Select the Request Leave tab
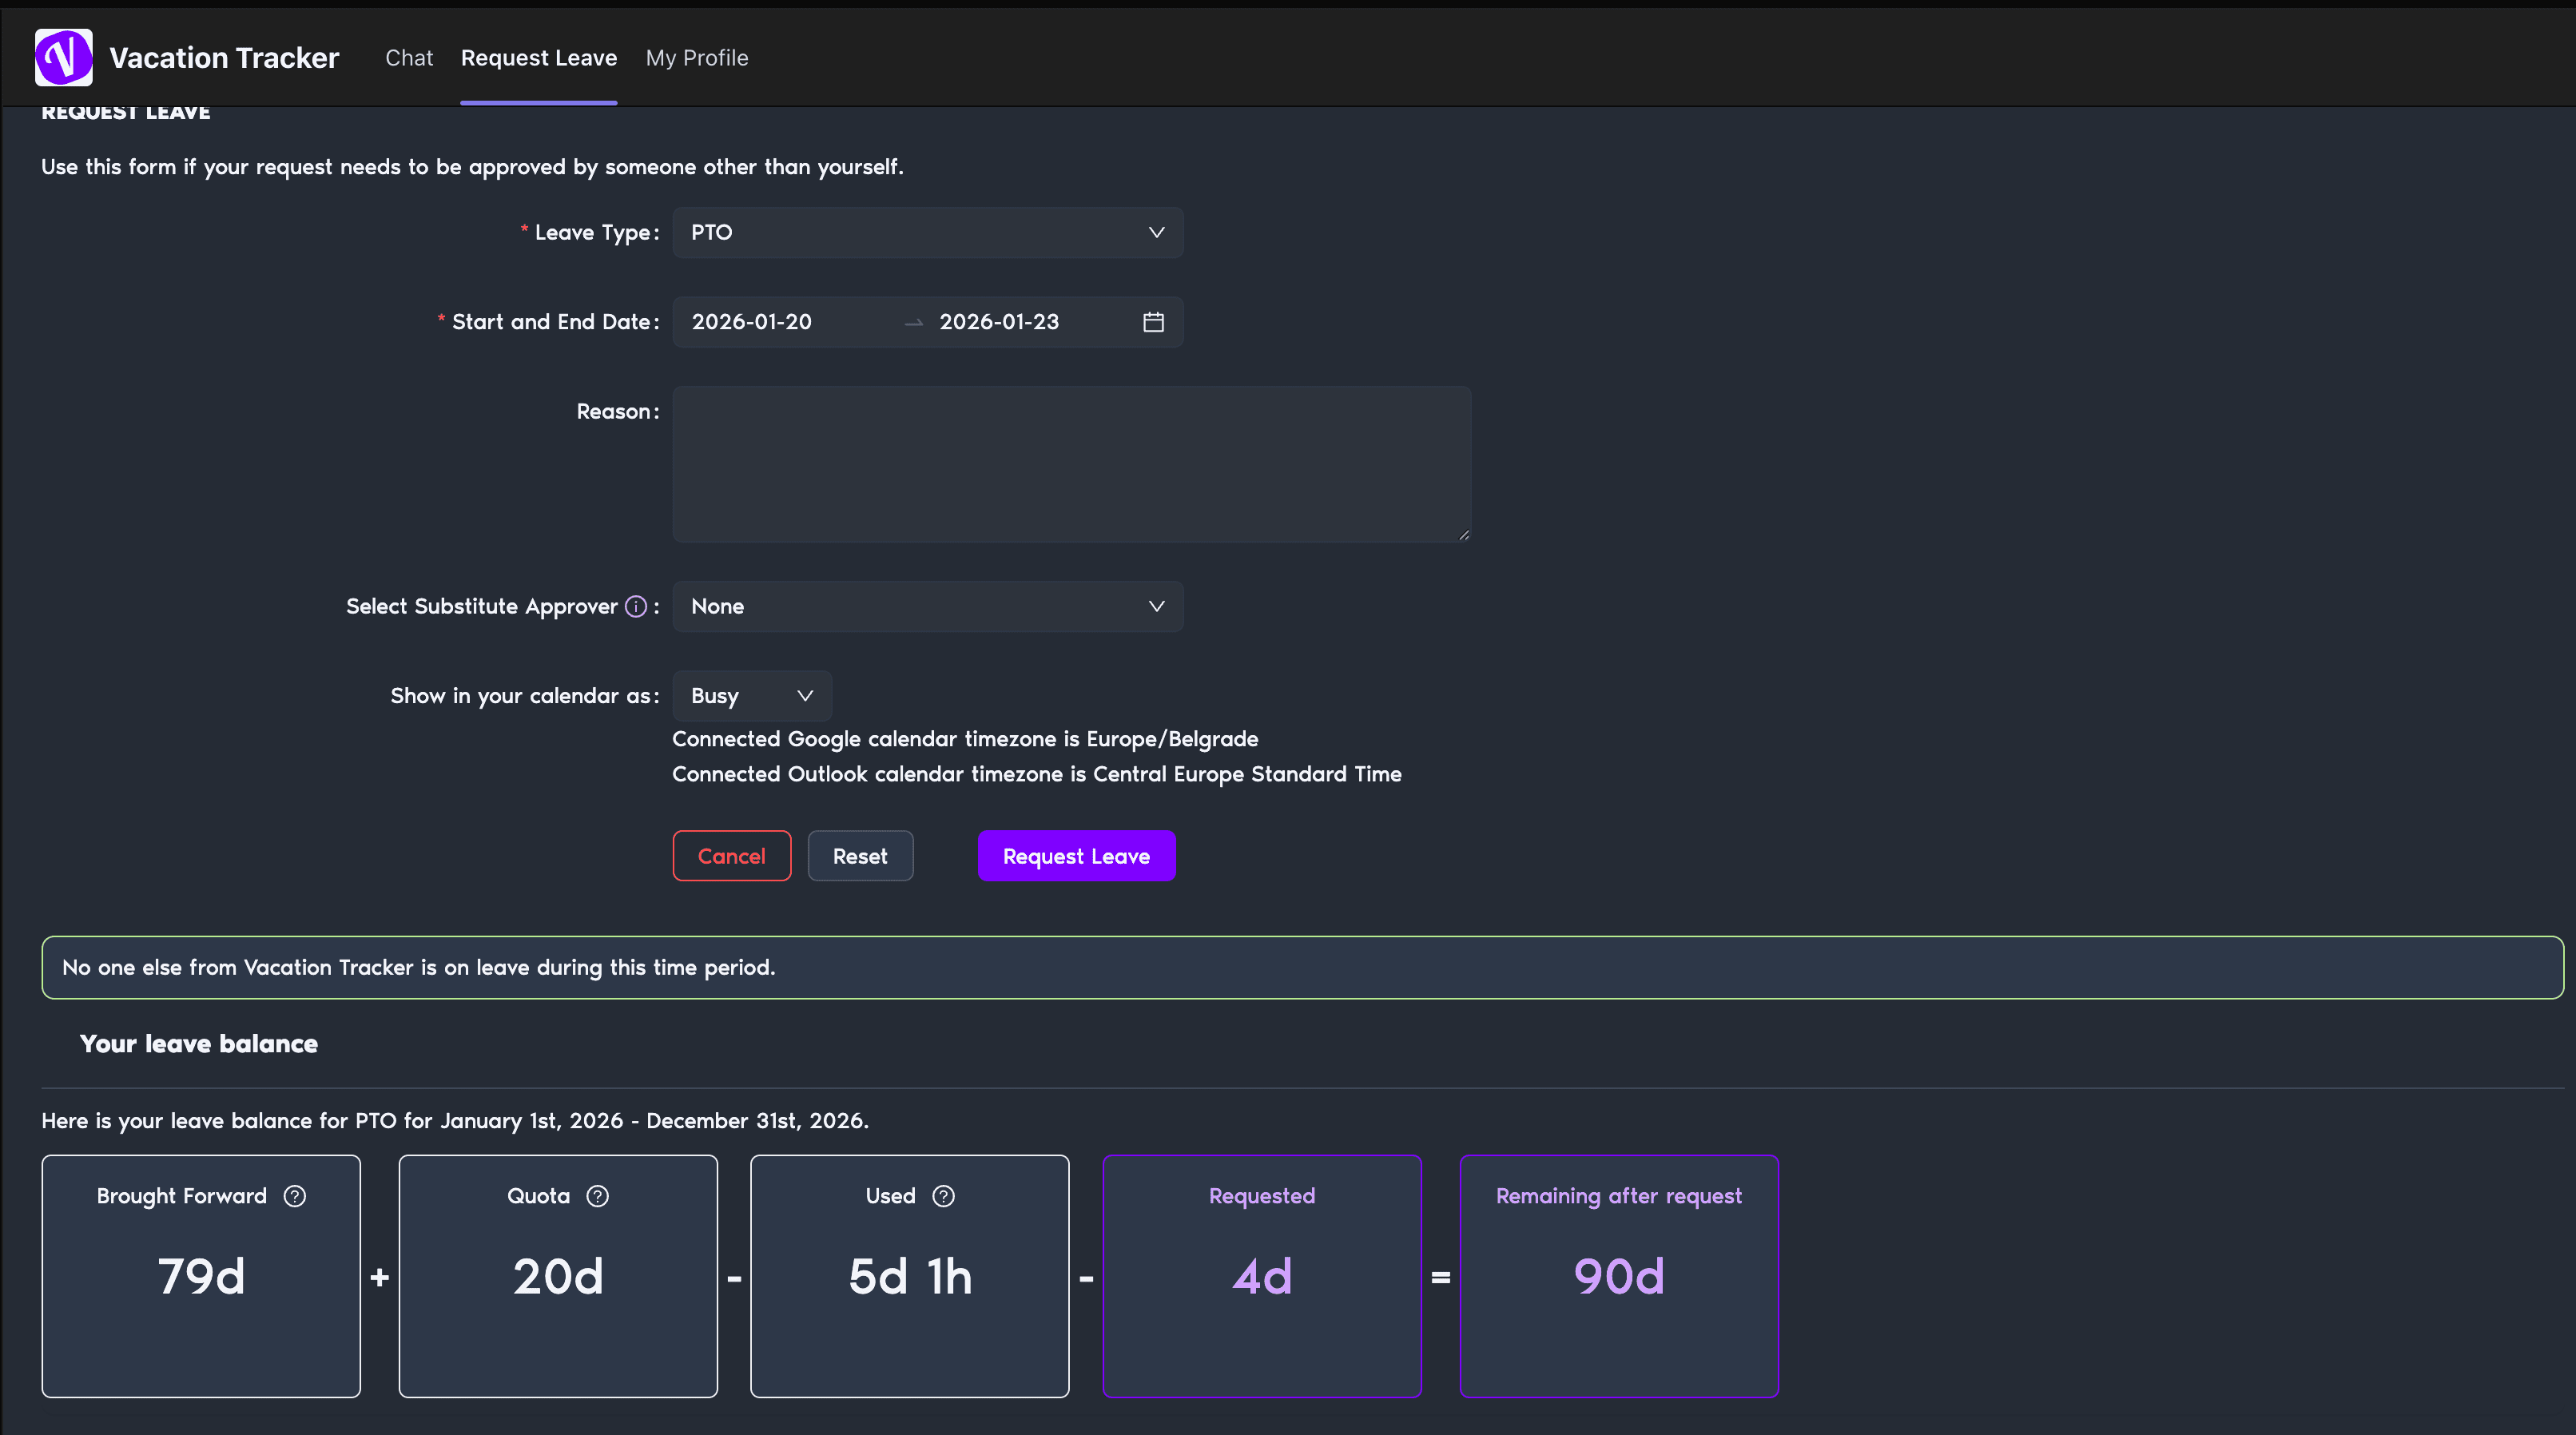The height and width of the screenshot is (1435, 2576). 538,58
